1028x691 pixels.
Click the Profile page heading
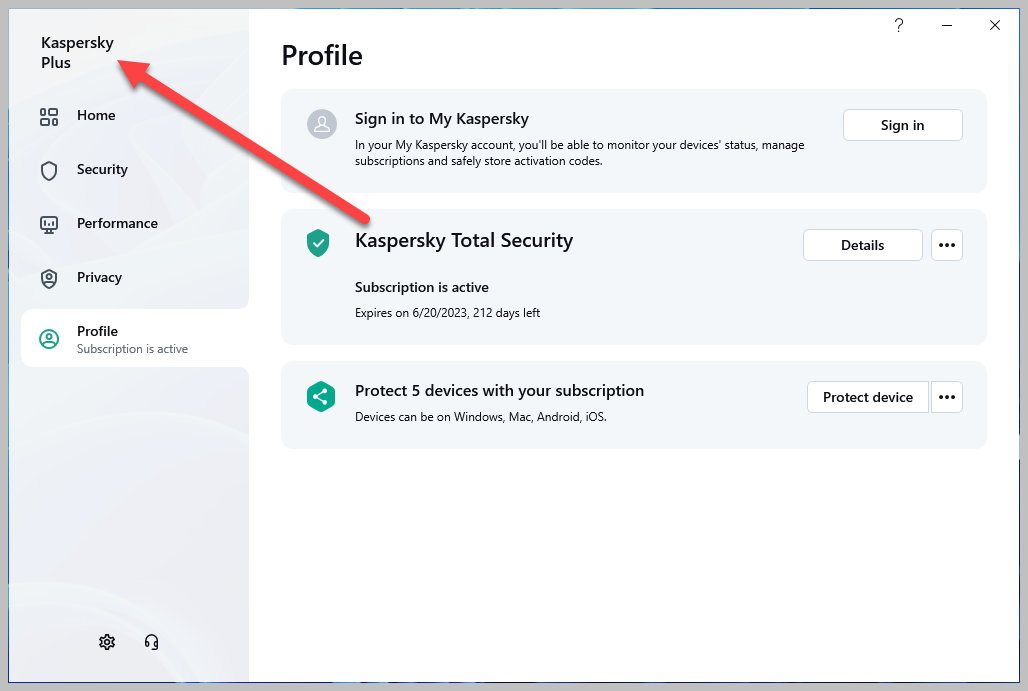coord(322,56)
